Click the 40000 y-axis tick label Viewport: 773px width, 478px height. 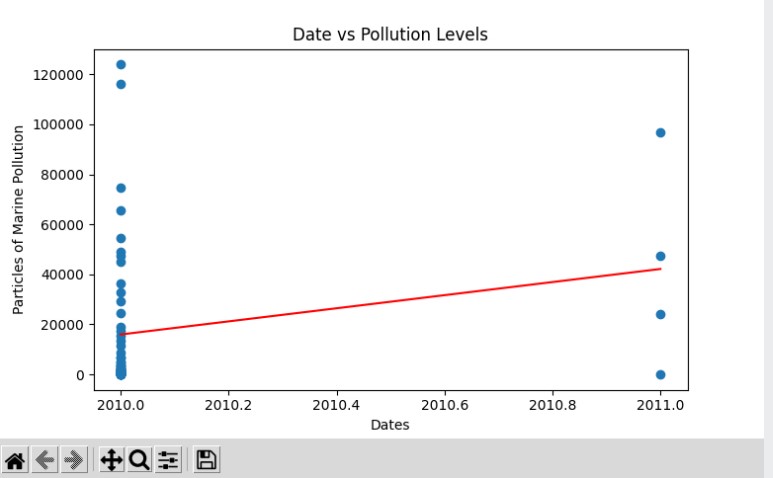62,275
